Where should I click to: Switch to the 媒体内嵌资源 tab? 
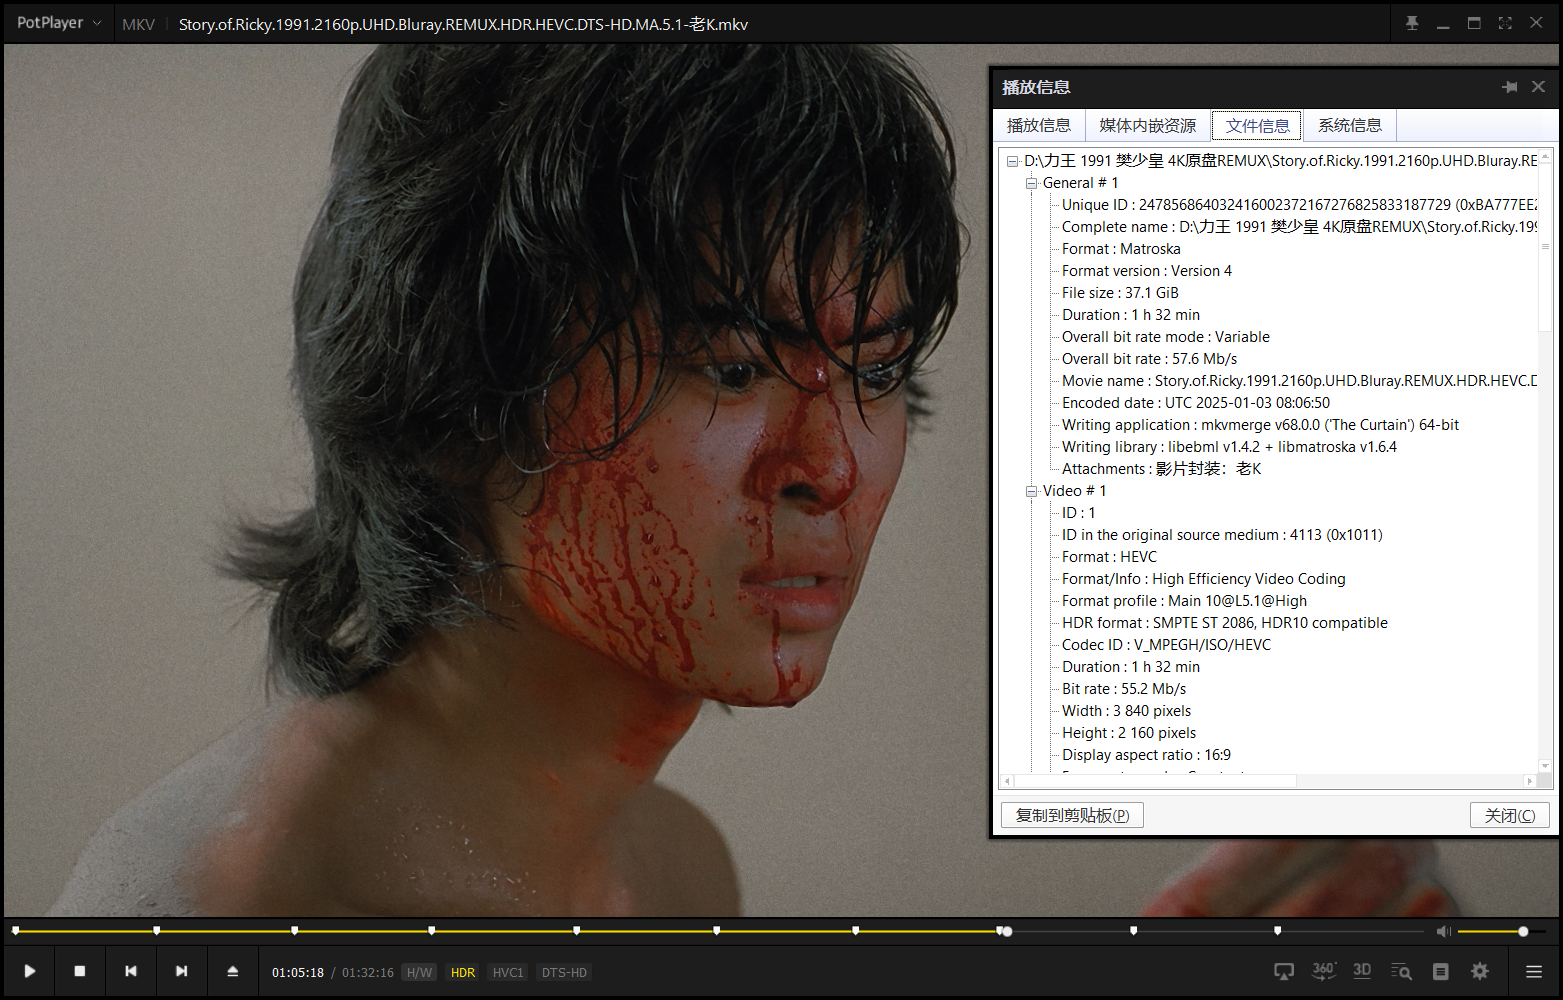coord(1148,126)
